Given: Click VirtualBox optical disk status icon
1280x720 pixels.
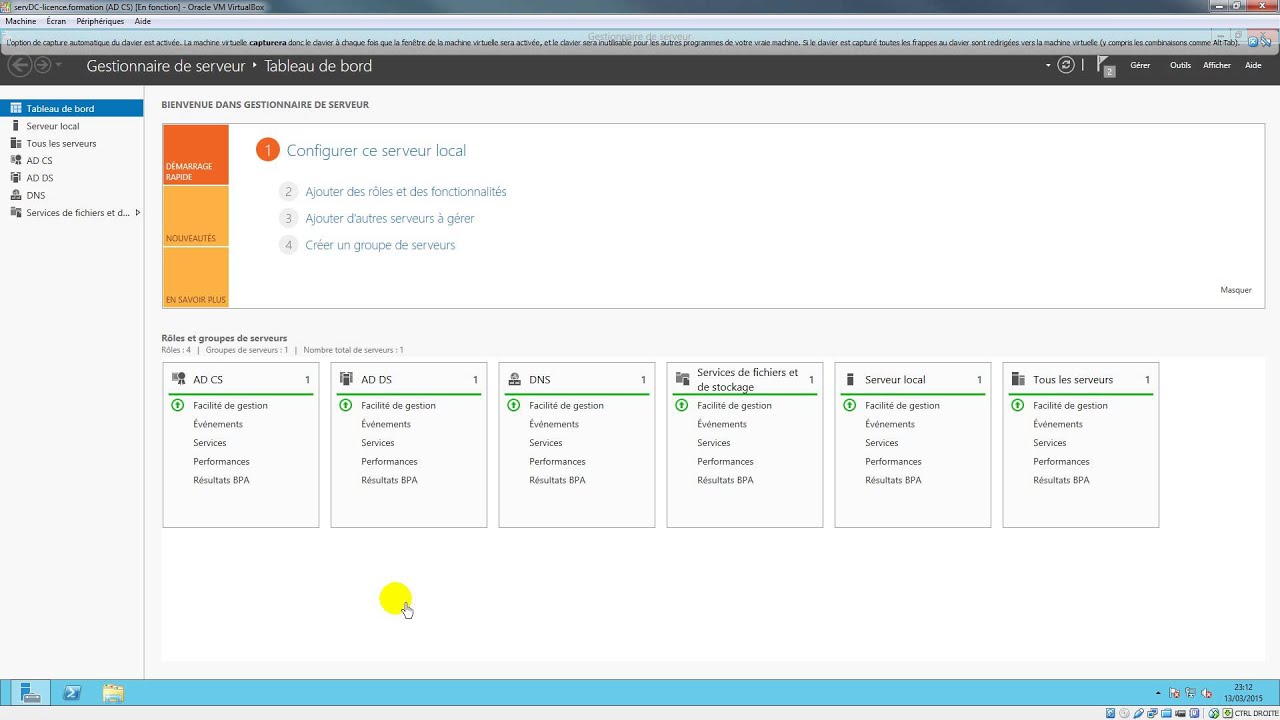Looking at the screenshot, I should [1124, 713].
